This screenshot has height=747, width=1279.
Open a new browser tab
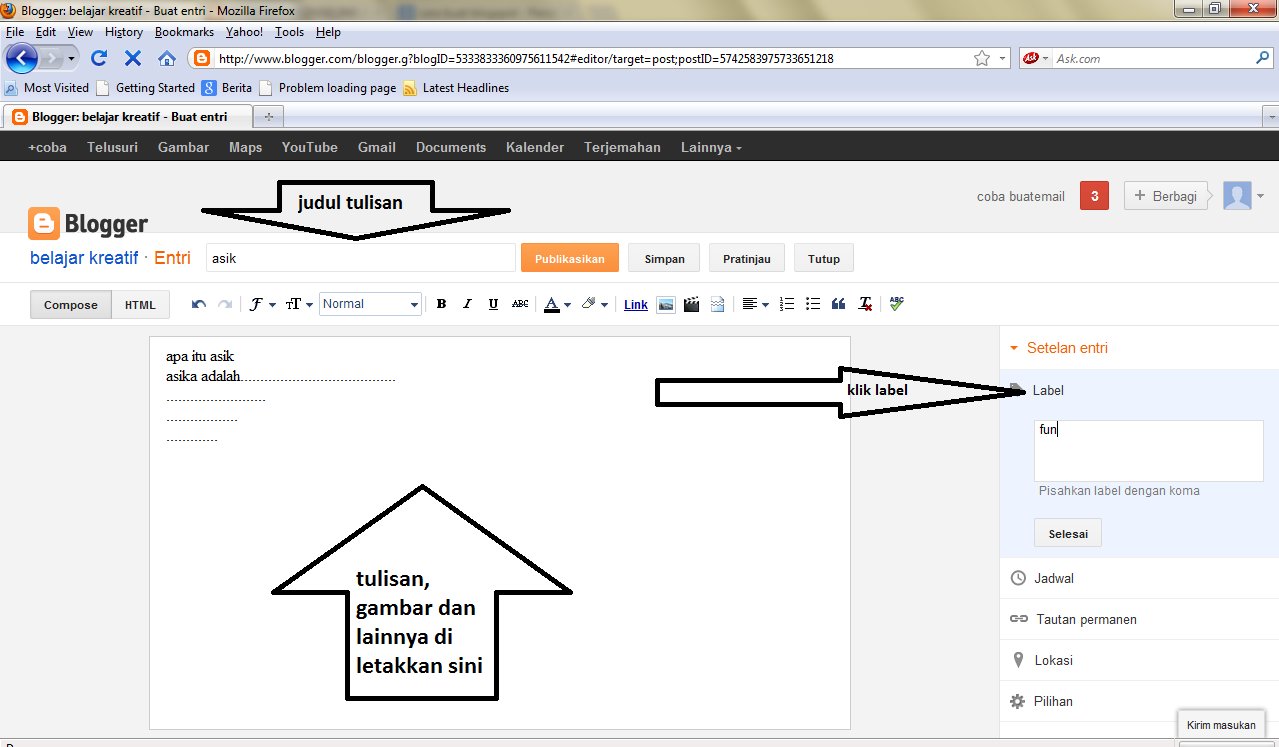tap(268, 117)
